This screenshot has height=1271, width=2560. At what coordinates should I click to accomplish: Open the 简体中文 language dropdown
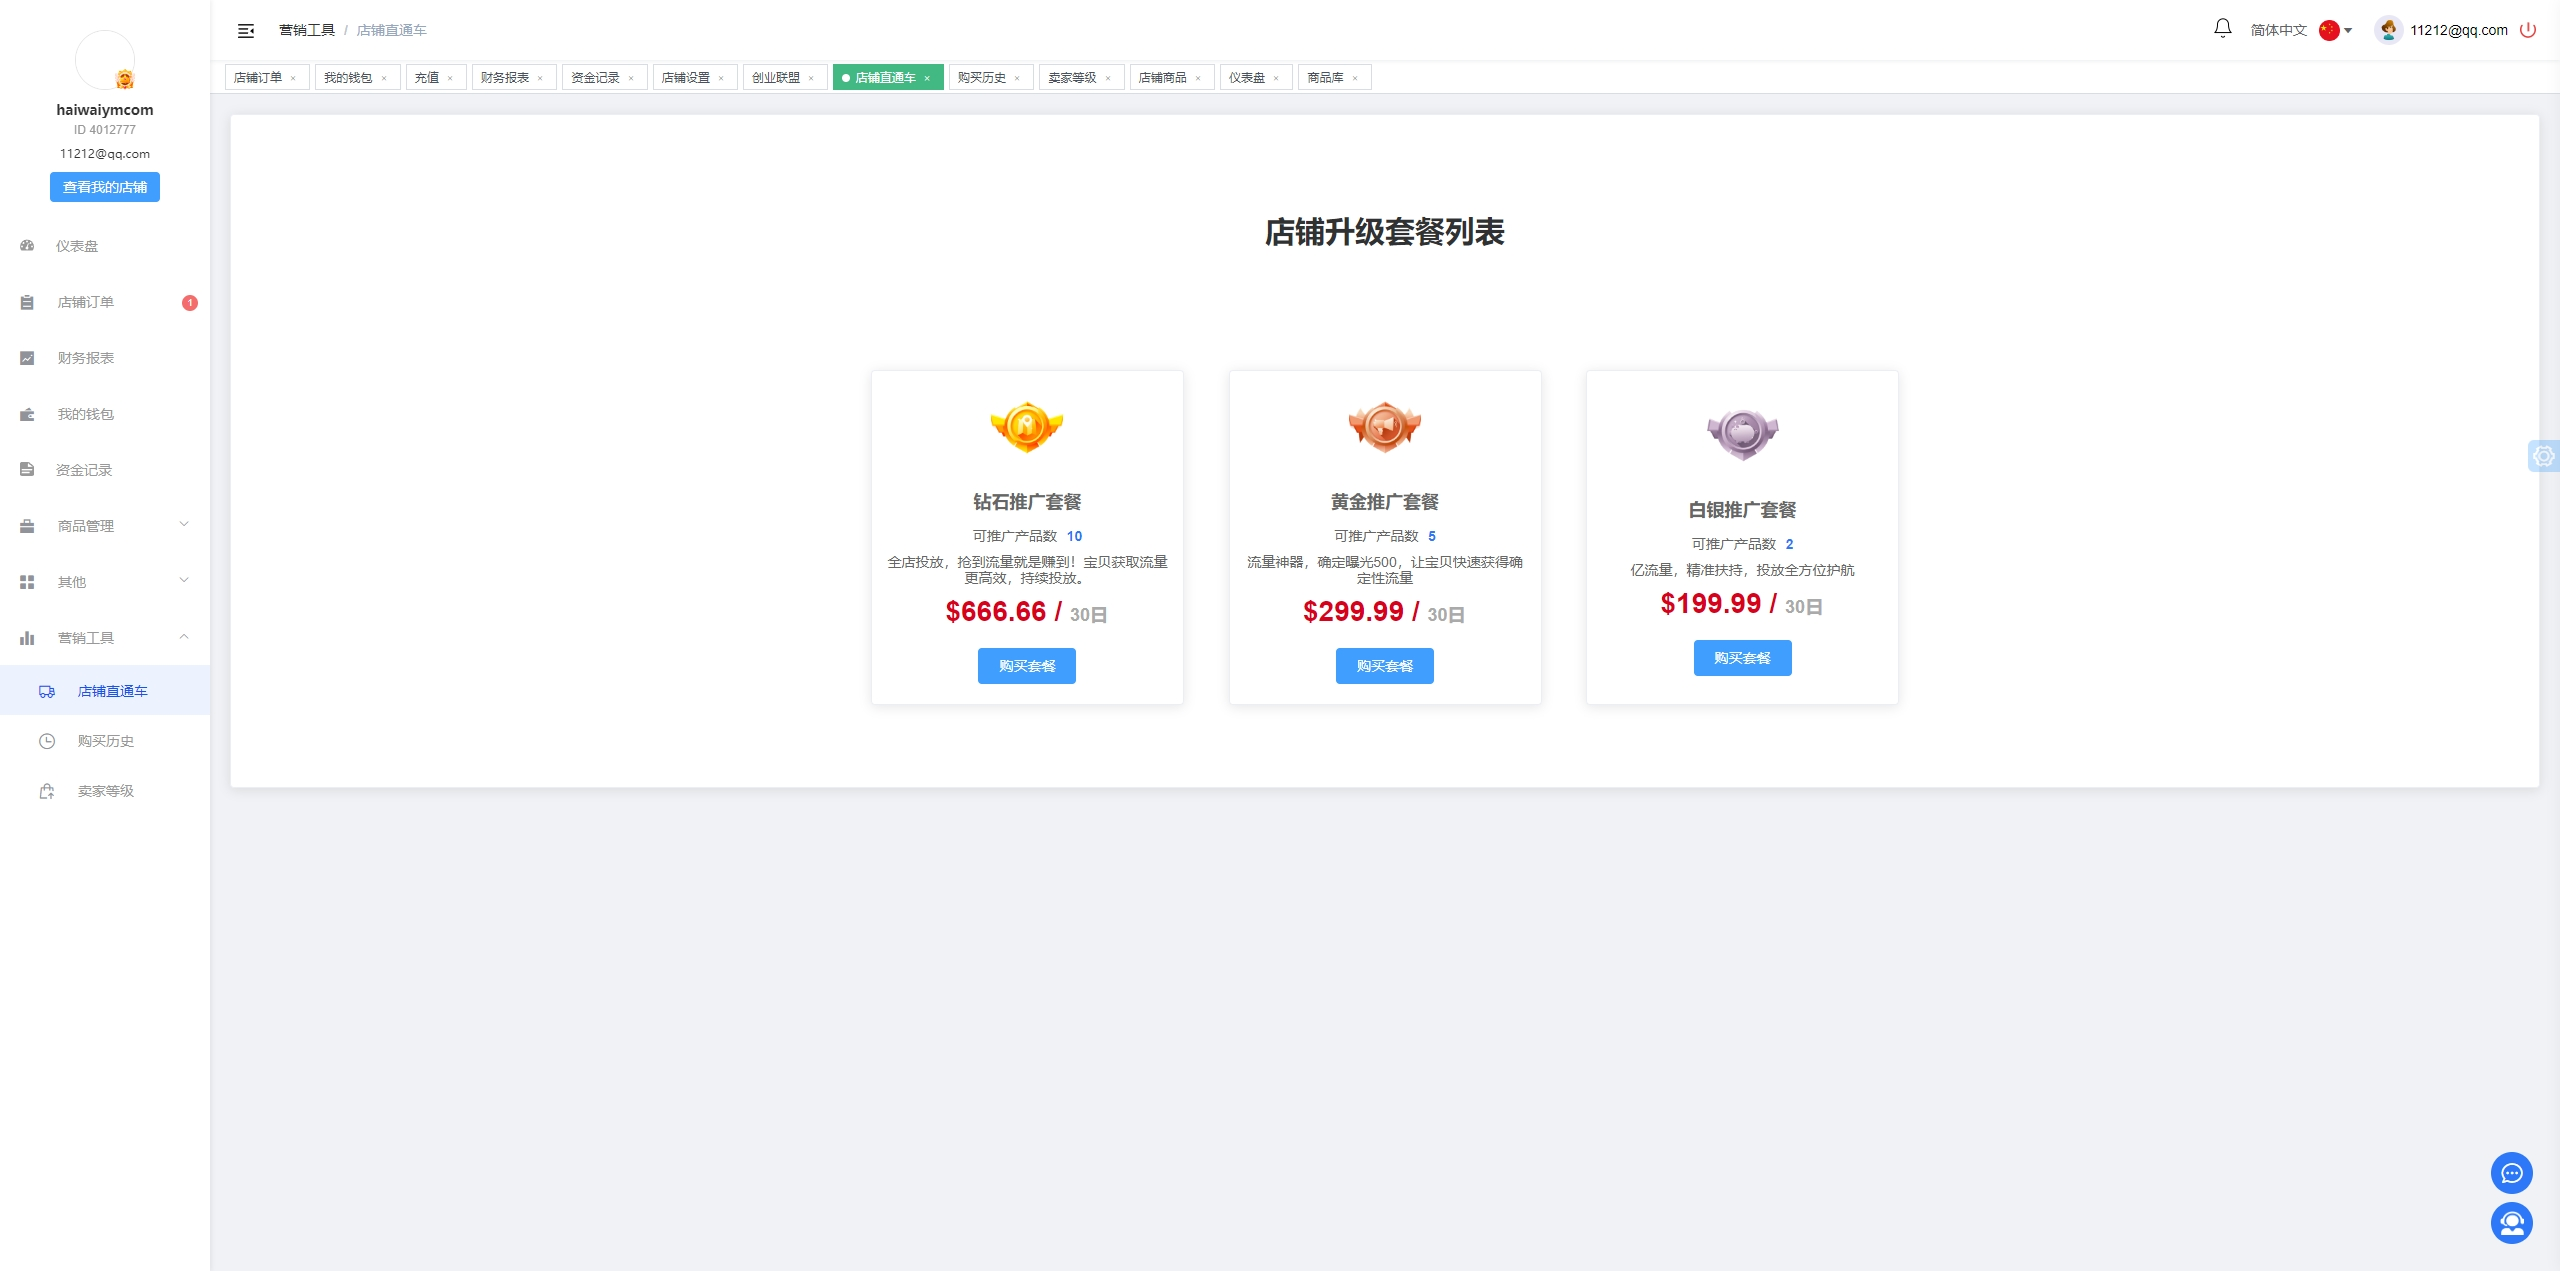(x=2280, y=29)
